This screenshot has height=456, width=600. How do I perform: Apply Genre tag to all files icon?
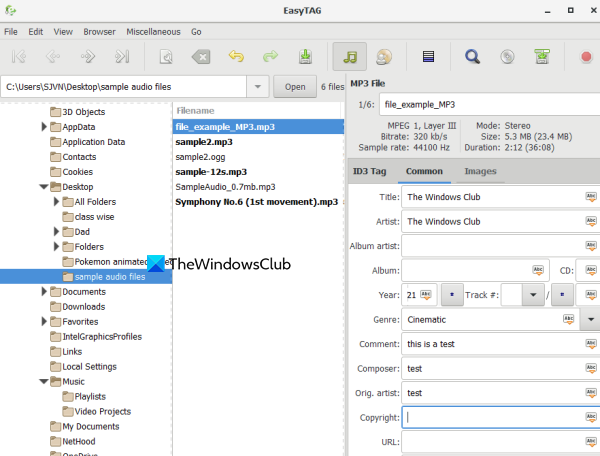569,319
